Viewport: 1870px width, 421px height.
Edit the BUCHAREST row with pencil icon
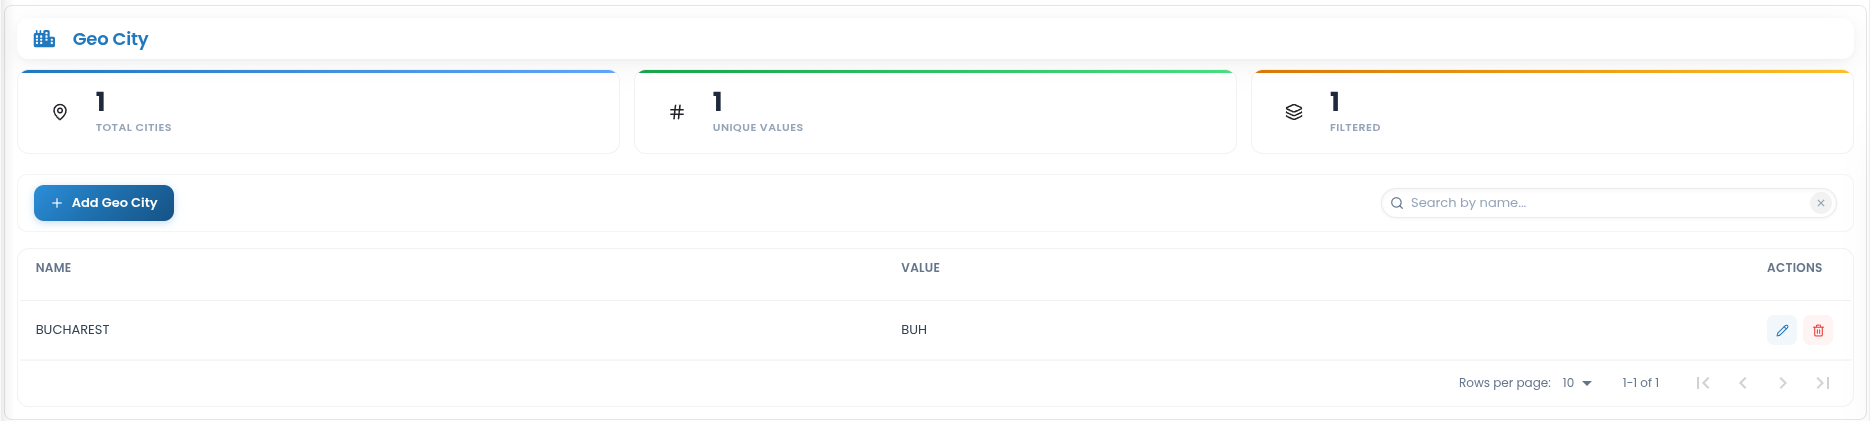coord(1782,330)
